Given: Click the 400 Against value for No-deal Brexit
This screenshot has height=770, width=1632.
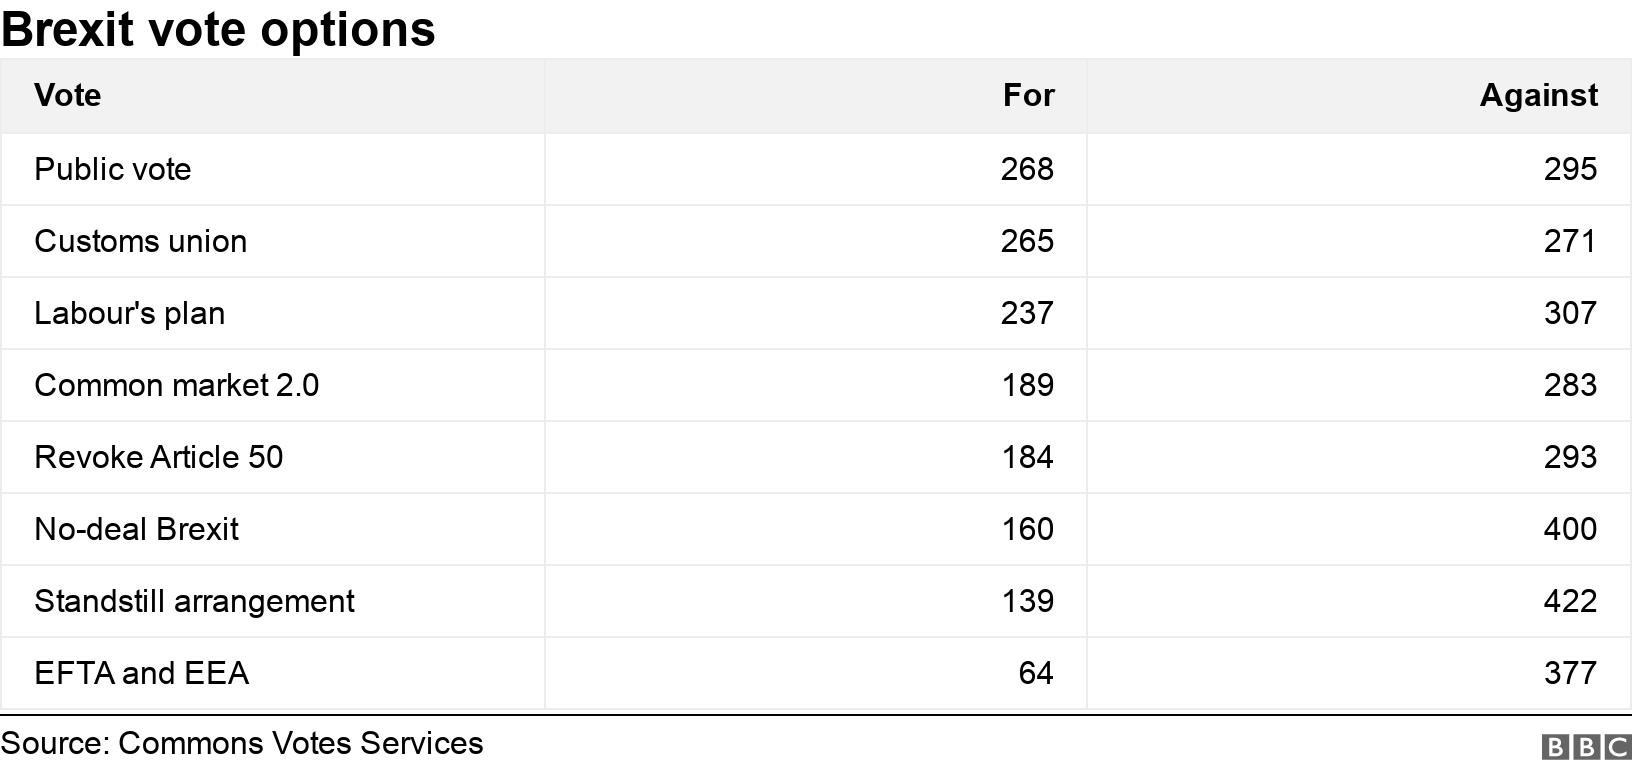Looking at the screenshot, I should 1570,529.
